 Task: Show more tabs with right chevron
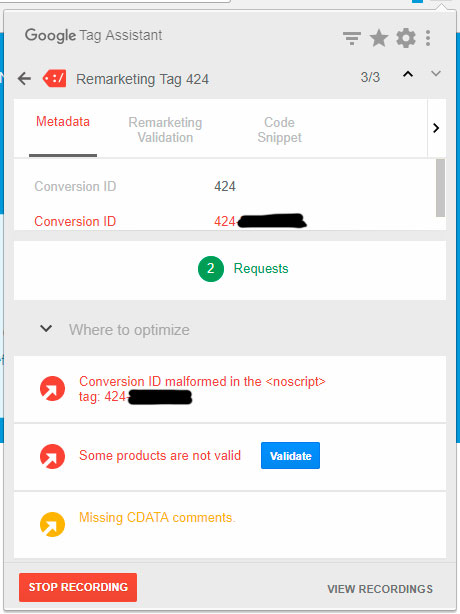pyautogui.click(x=436, y=128)
